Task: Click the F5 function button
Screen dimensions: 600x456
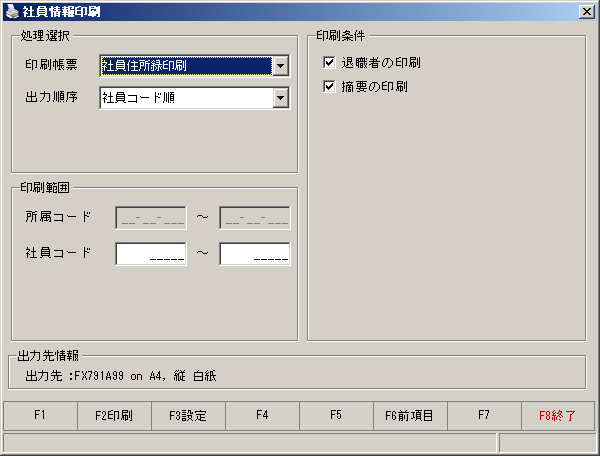Action: tap(336, 415)
